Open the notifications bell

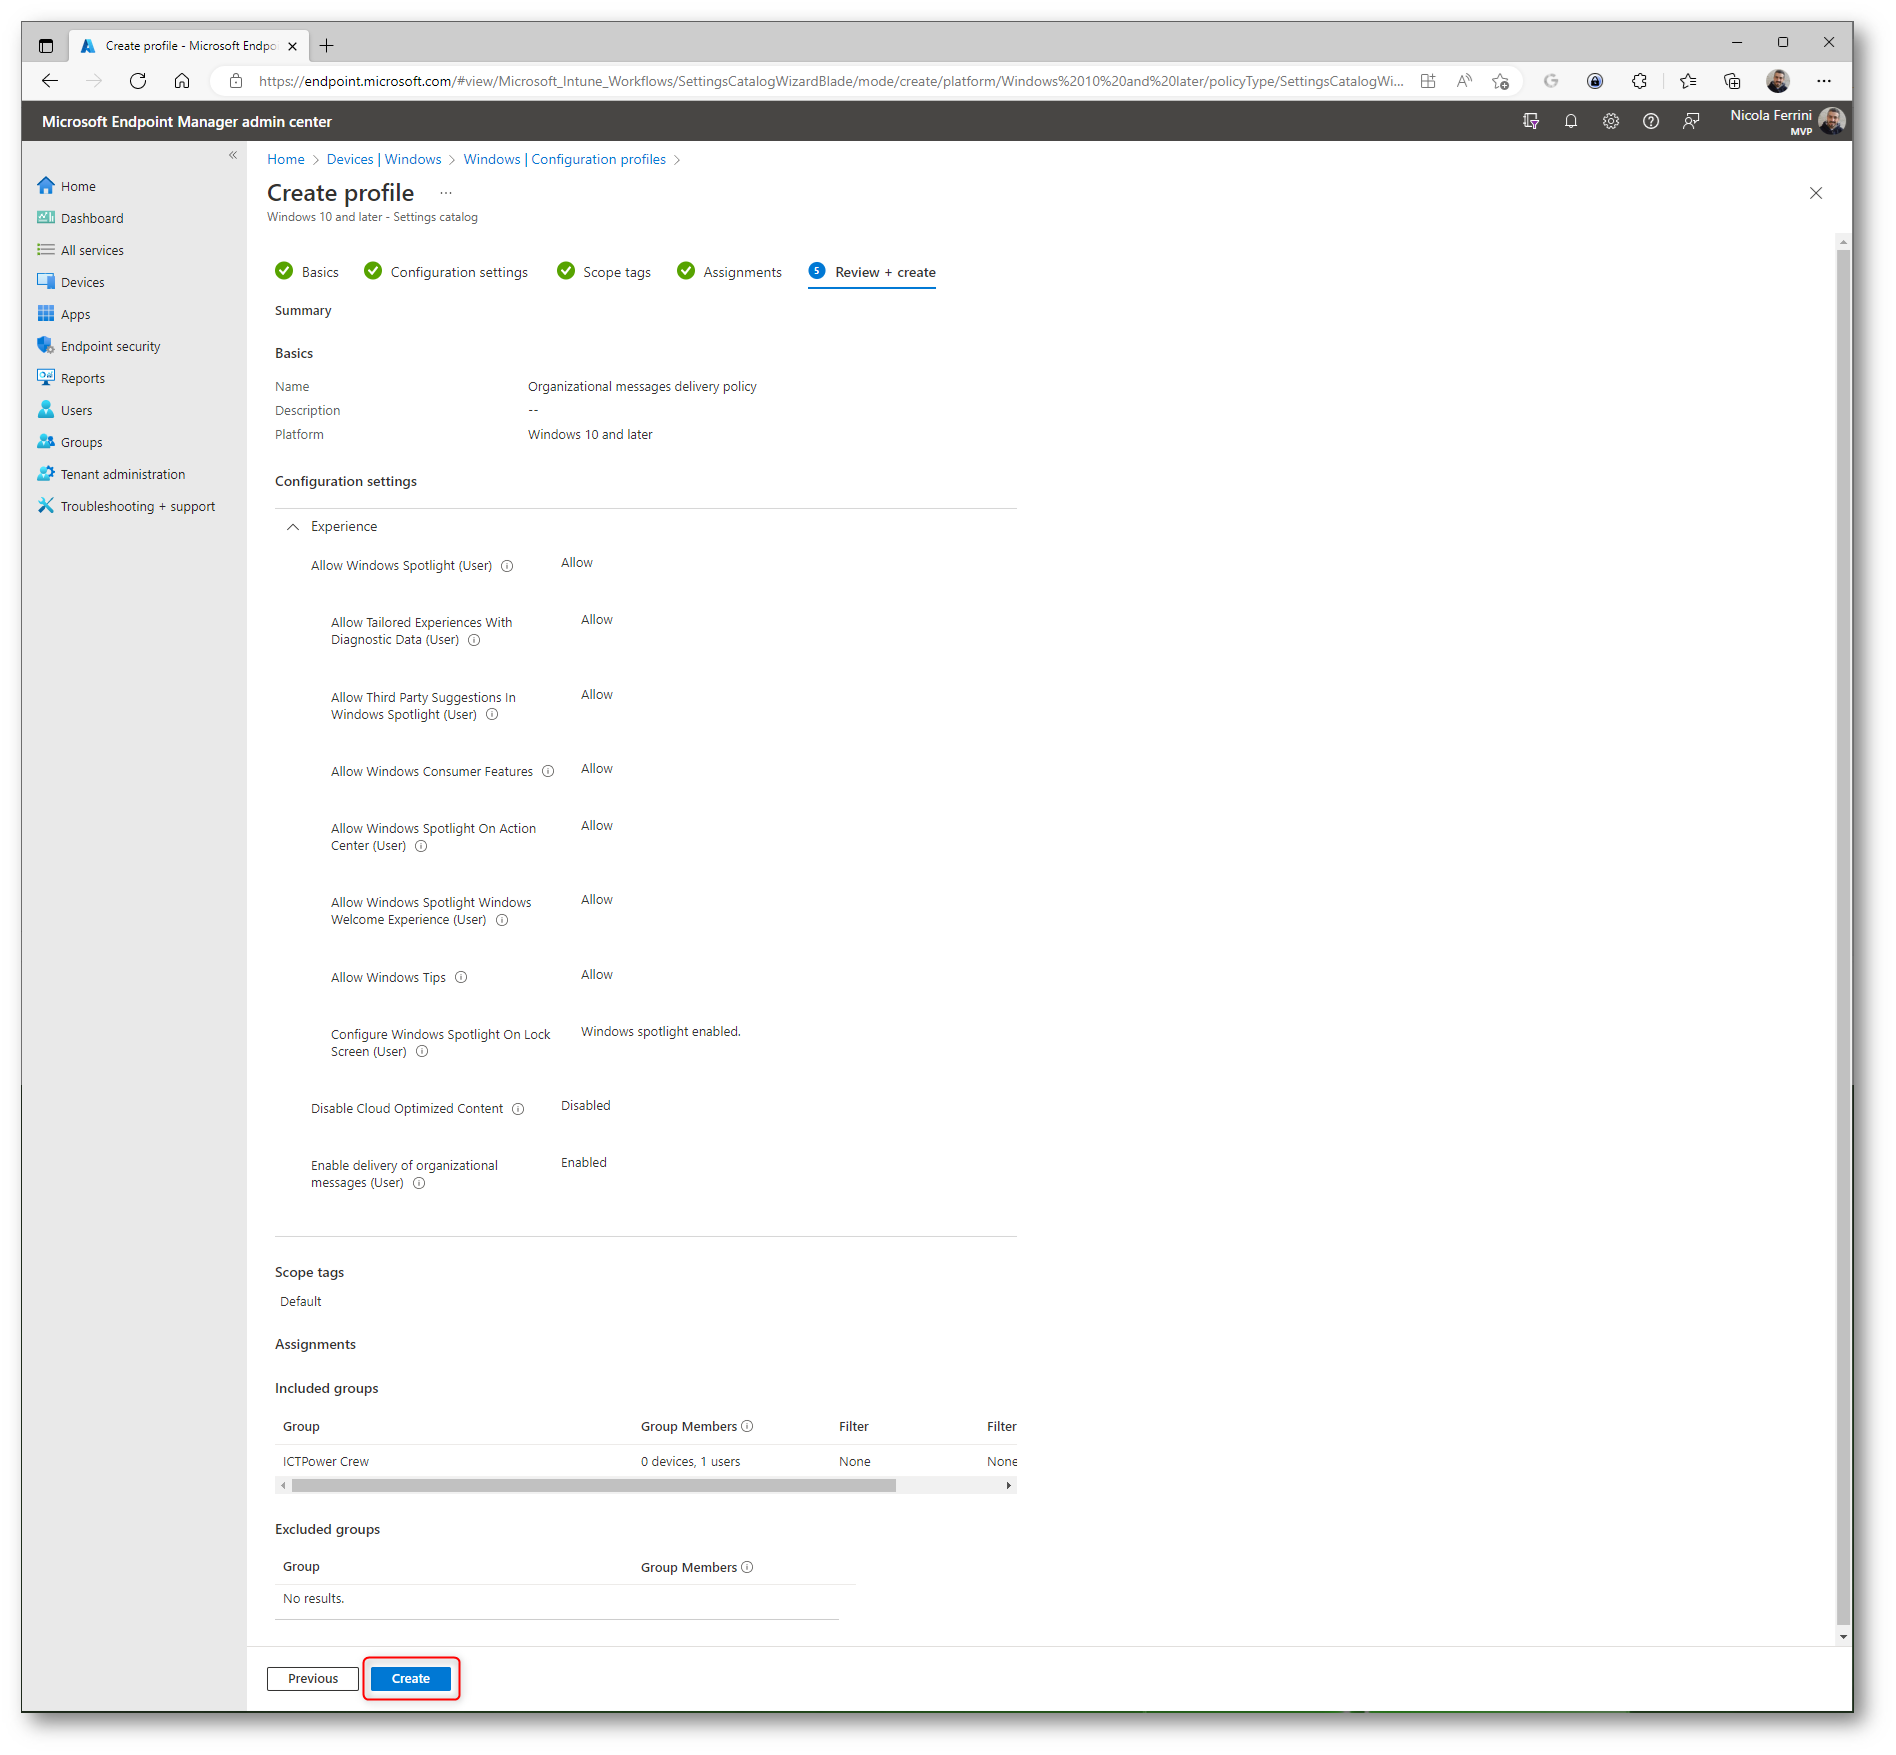tap(1571, 121)
